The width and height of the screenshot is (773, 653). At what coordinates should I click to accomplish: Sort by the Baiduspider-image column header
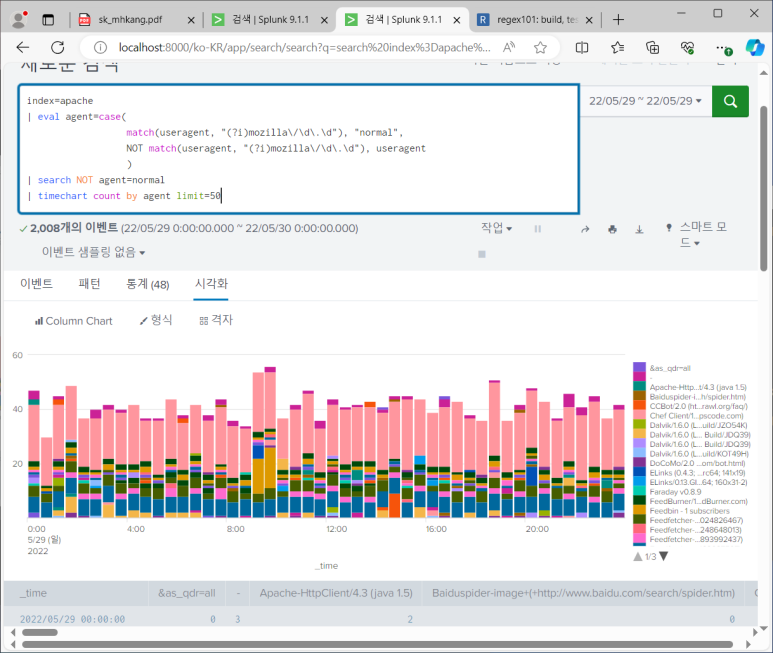(x=583, y=593)
